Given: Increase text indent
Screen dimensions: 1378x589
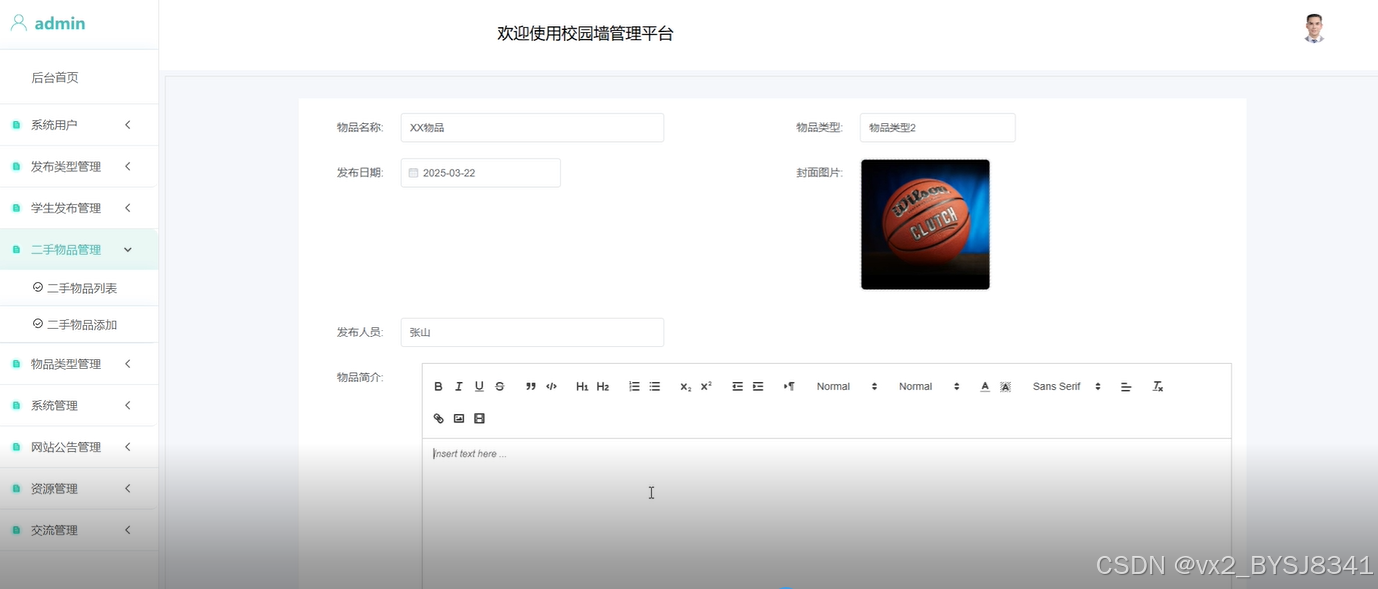Looking at the screenshot, I should [758, 386].
